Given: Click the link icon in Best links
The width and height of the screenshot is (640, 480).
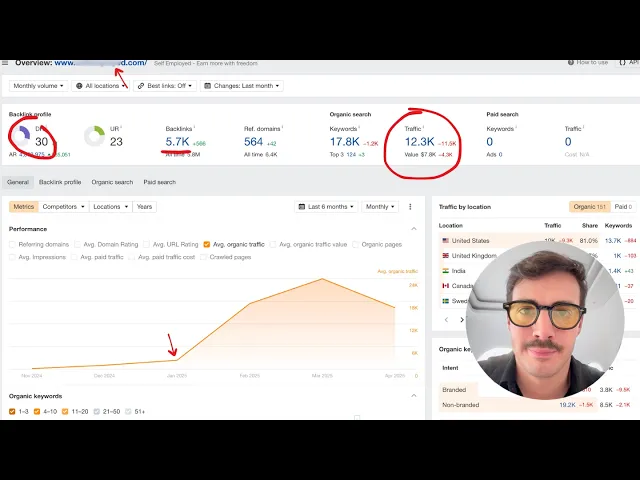Looking at the screenshot, I should [x=141, y=86].
